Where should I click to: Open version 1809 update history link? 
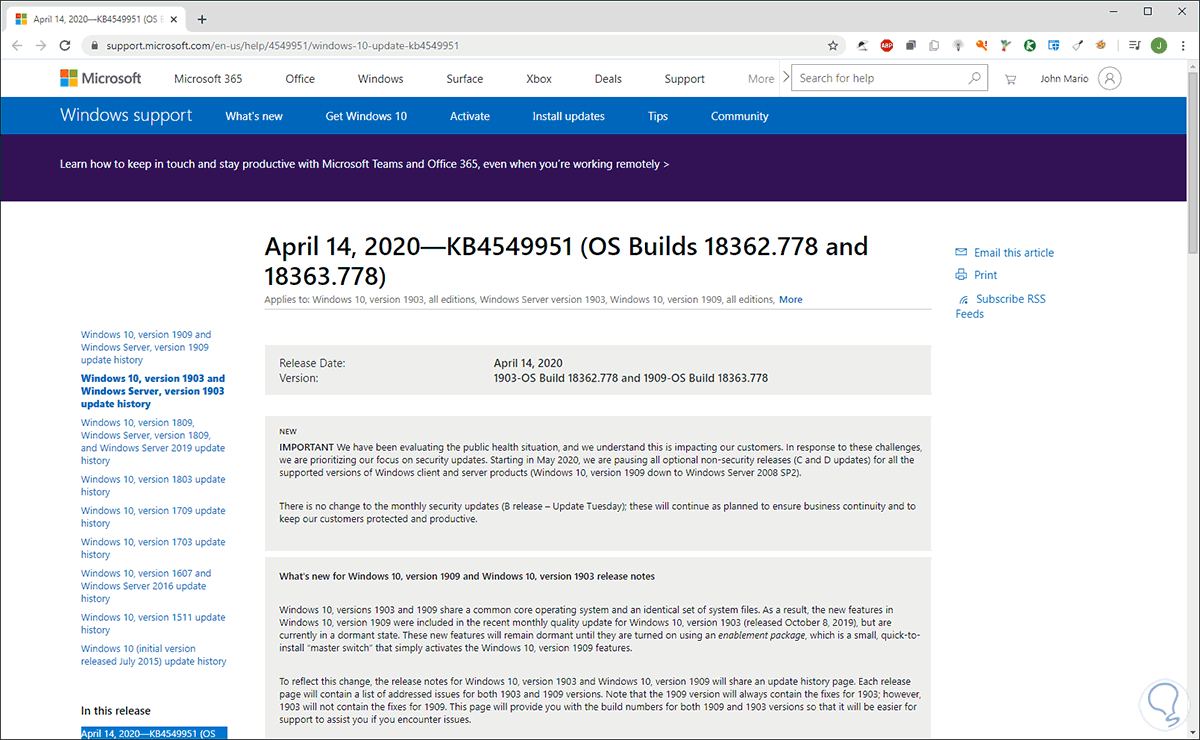point(153,442)
